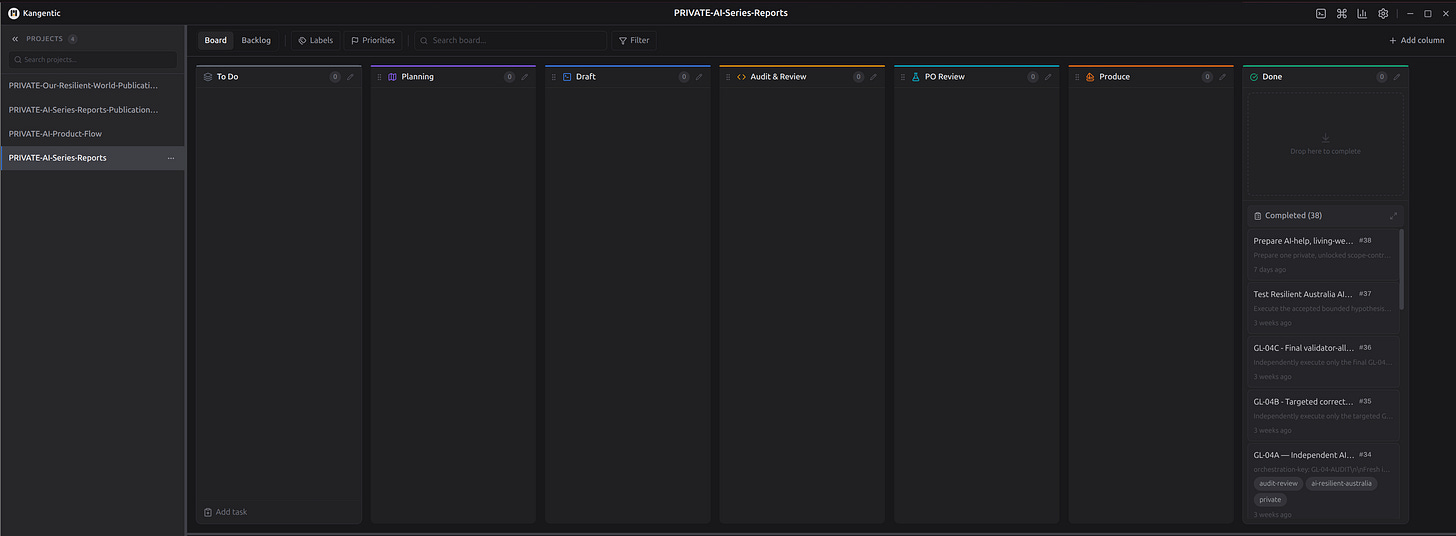
Task: Click the Drop here to complete zone
Action: click(1325, 144)
